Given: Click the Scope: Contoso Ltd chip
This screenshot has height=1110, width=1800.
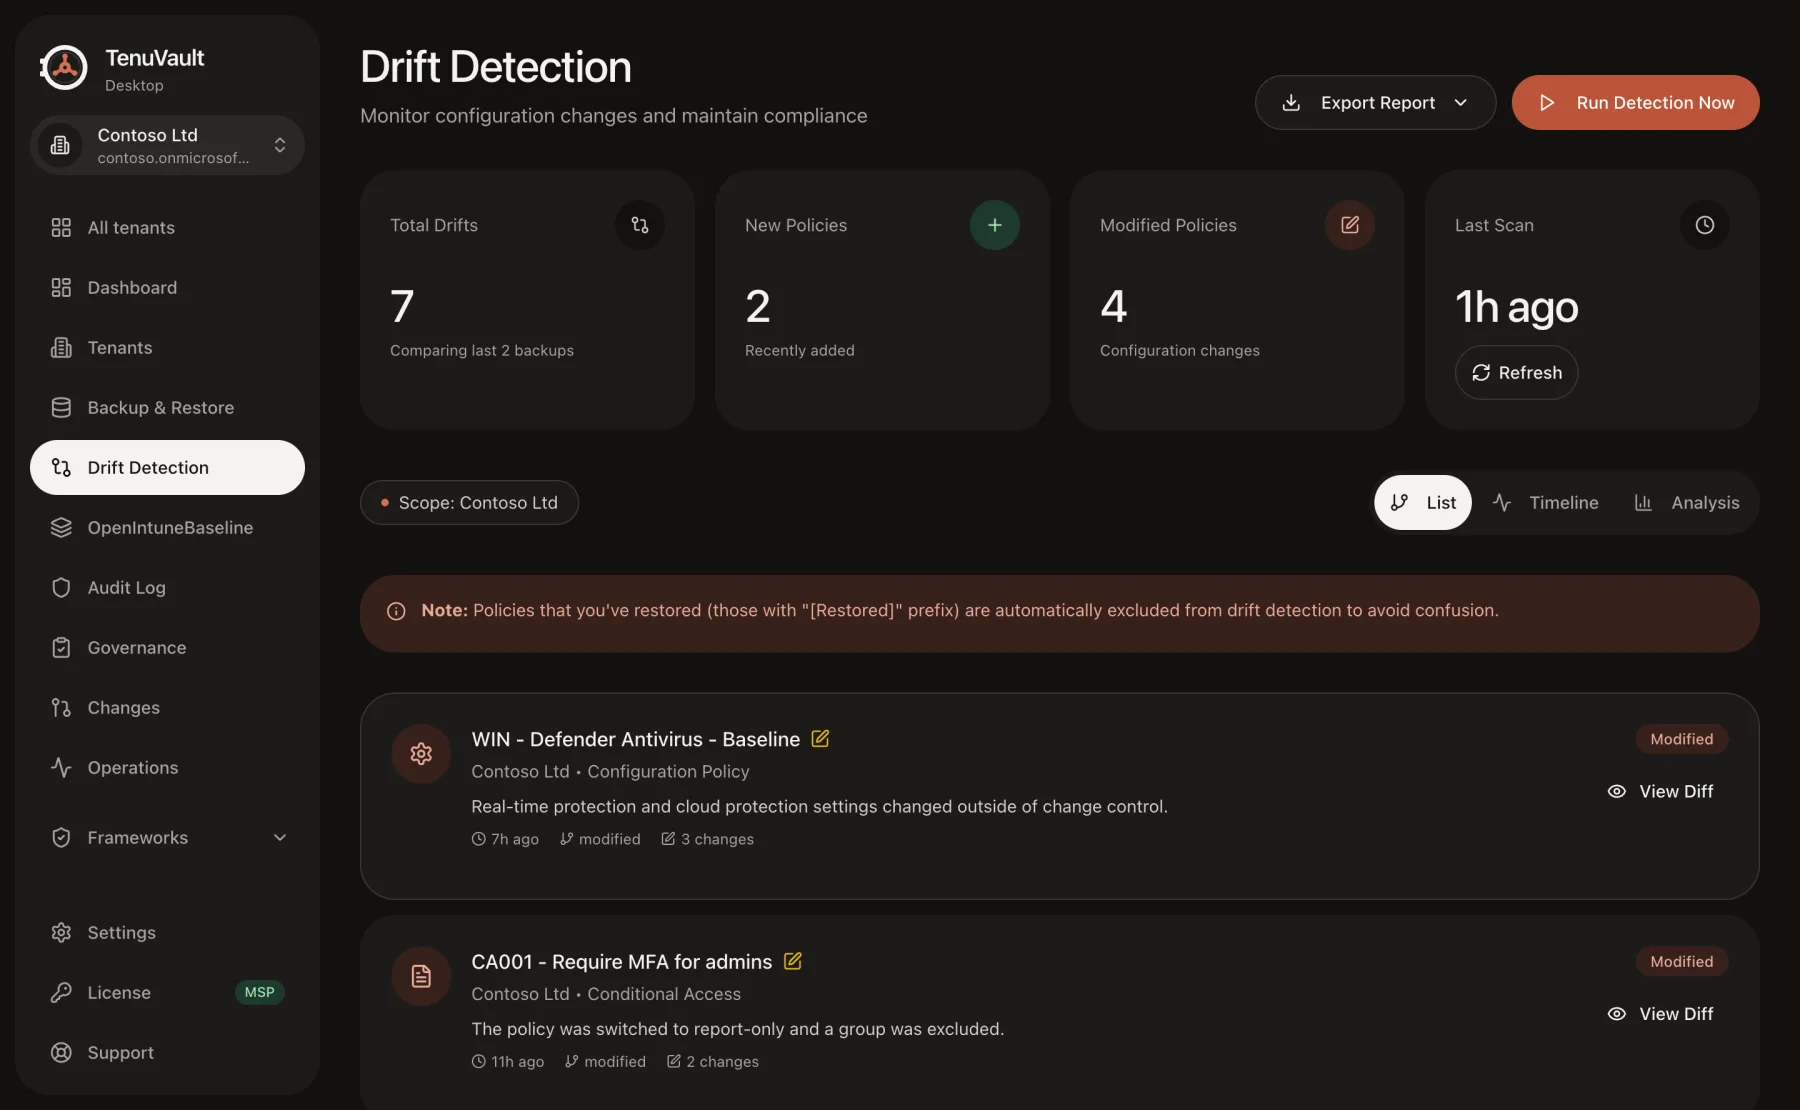Looking at the screenshot, I should click(469, 502).
